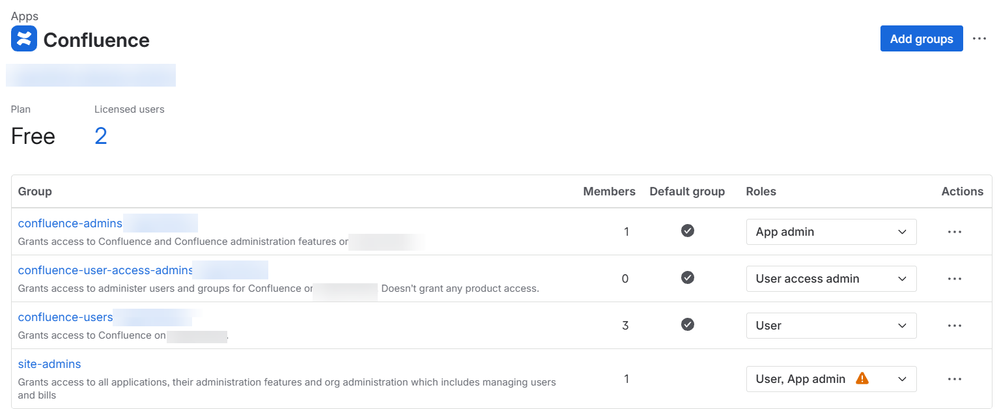Open the User role dropdown for confluence-users
Screen dimensions: 999x409
pos(831,326)
